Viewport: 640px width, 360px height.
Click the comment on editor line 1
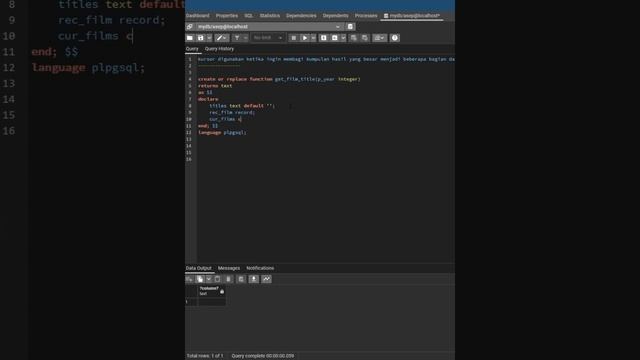click(326, 59)
